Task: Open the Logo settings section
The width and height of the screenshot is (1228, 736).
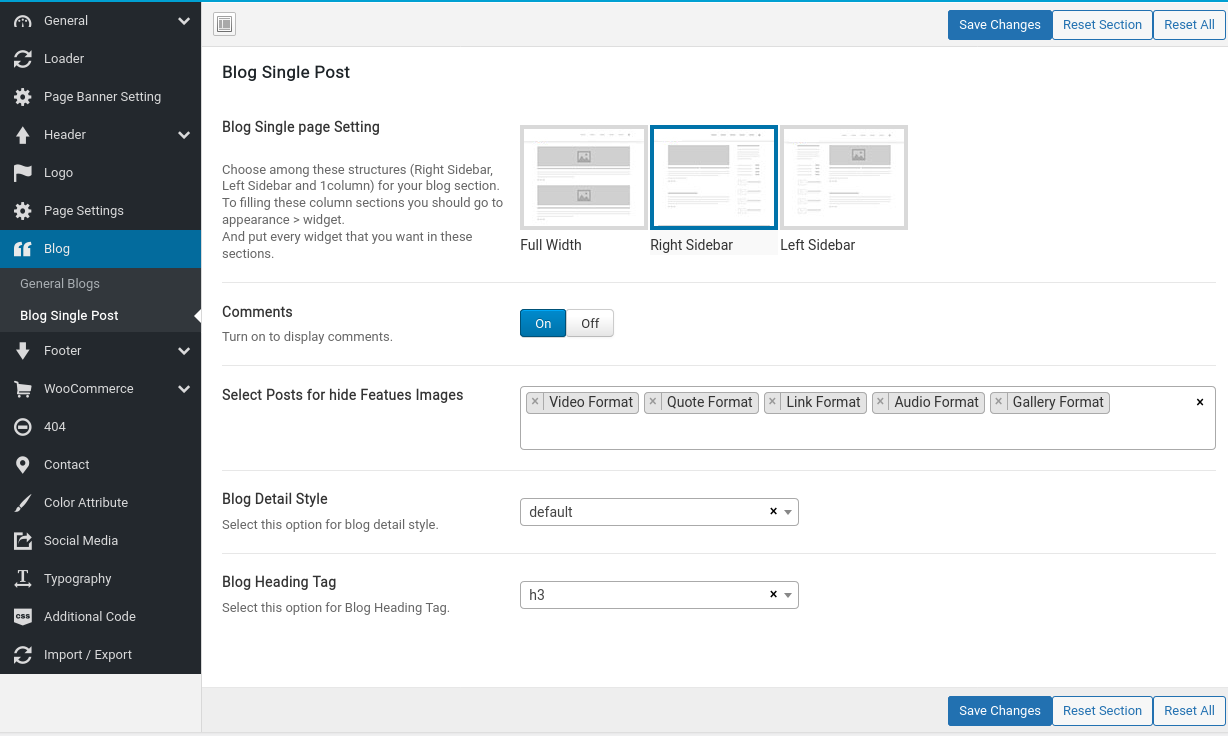Action: click(x=100, y=173)
